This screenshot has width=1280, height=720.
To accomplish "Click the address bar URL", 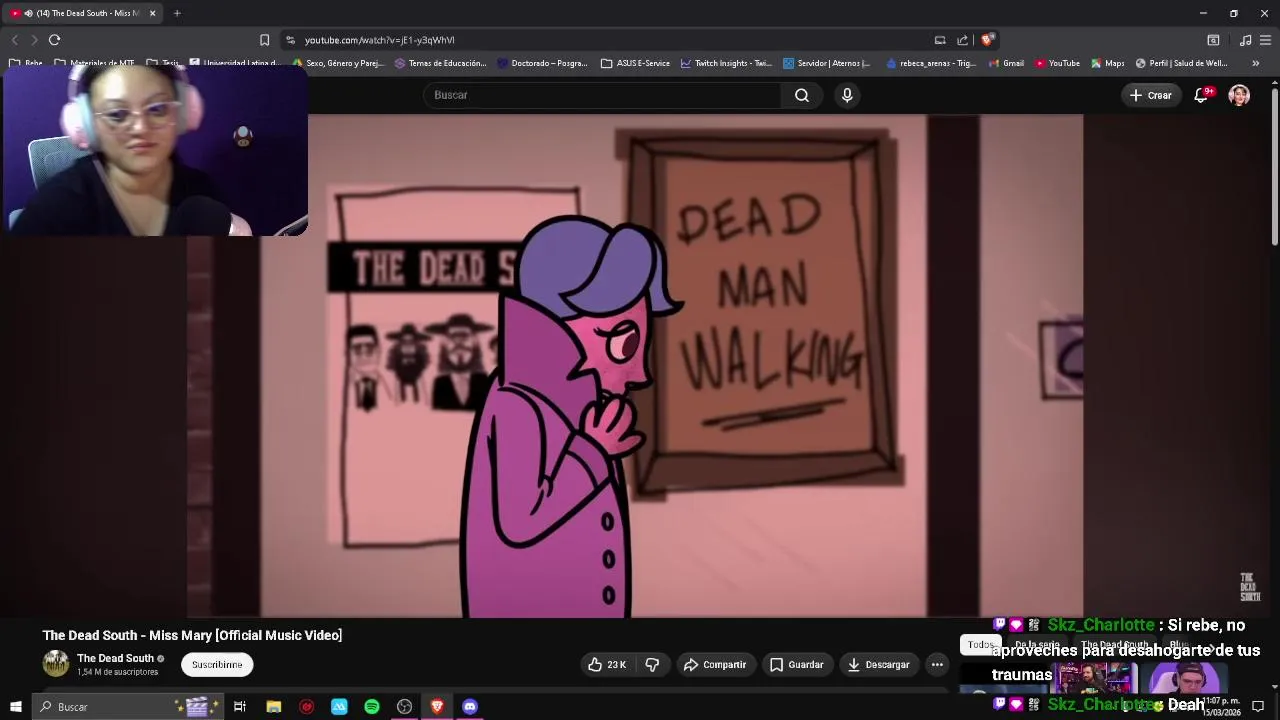I will (x=380, y=40).
